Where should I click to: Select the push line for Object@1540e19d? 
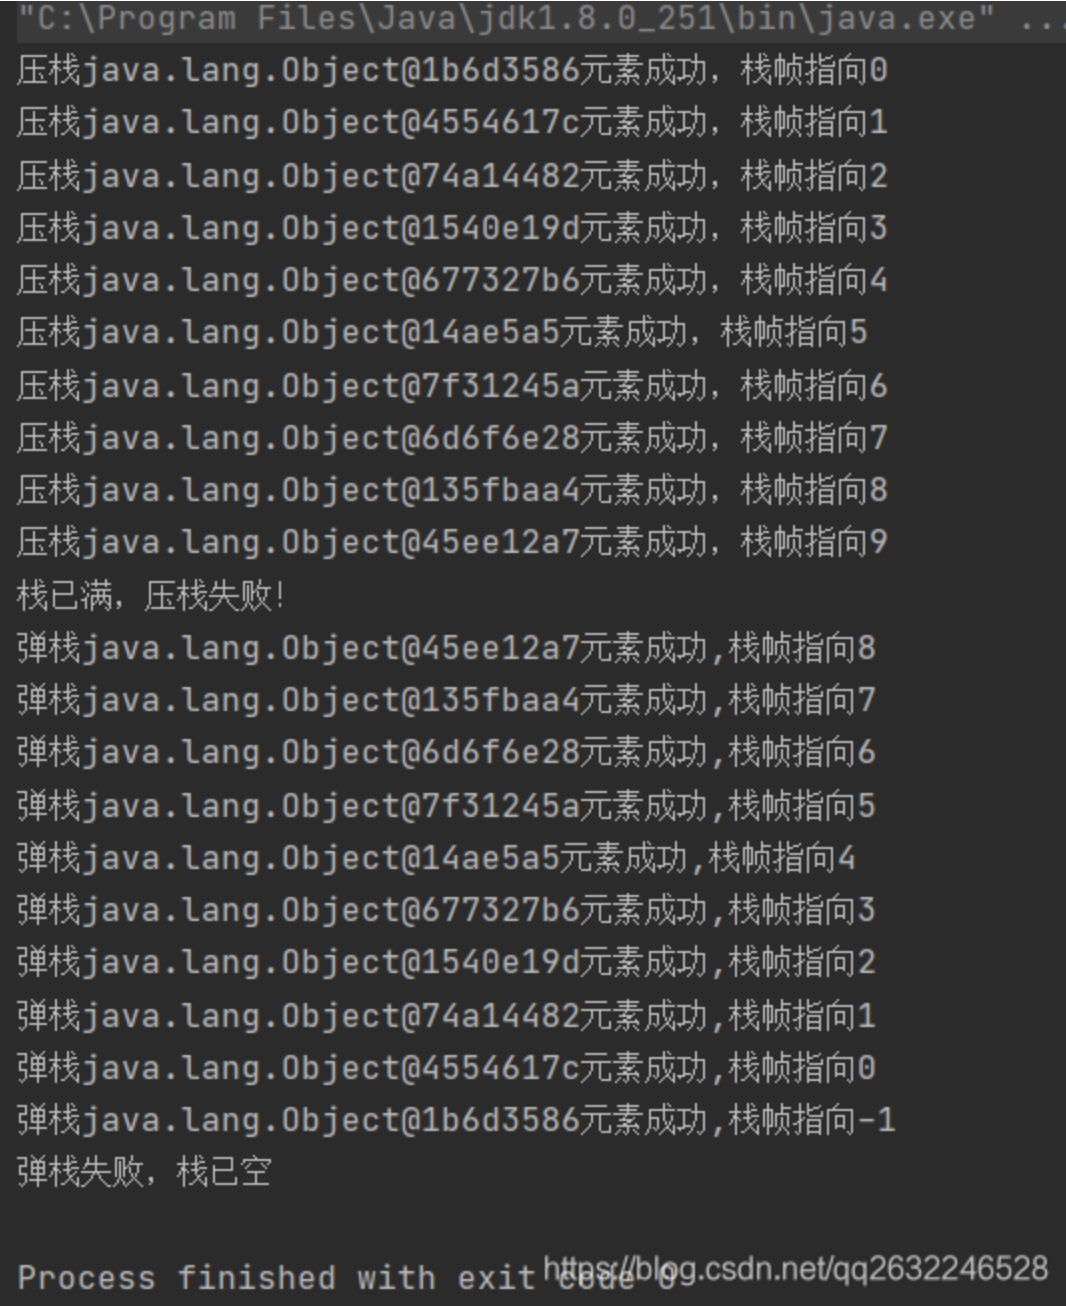click(x=452, y=228)
